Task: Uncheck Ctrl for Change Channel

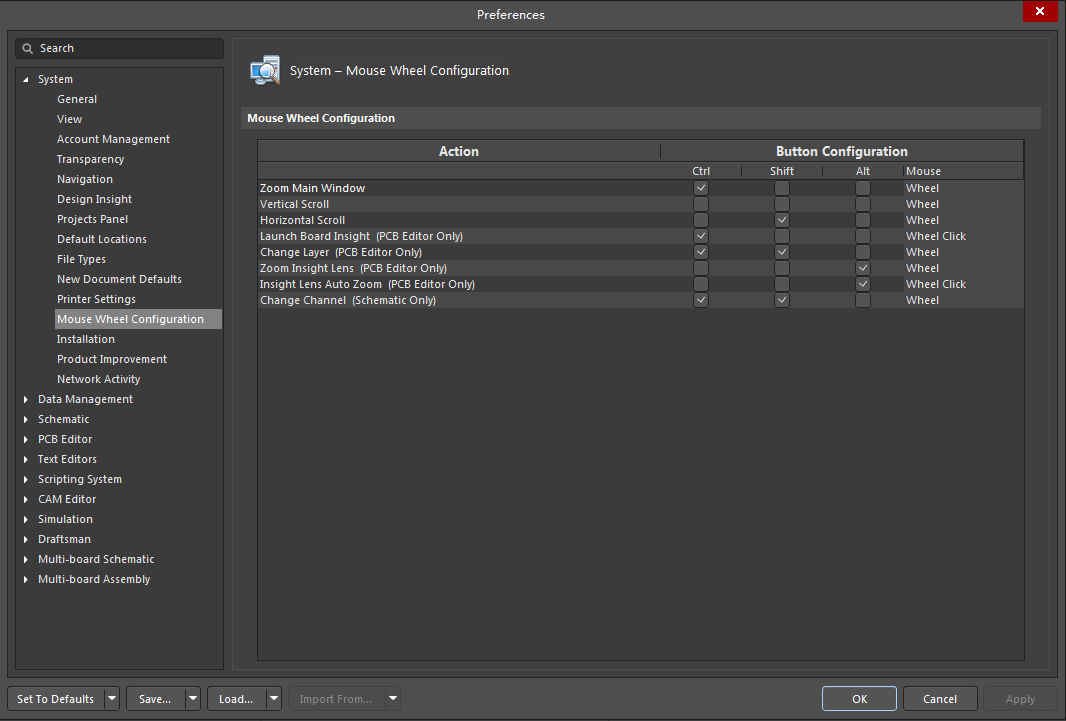Action: [x=701, y=300]
